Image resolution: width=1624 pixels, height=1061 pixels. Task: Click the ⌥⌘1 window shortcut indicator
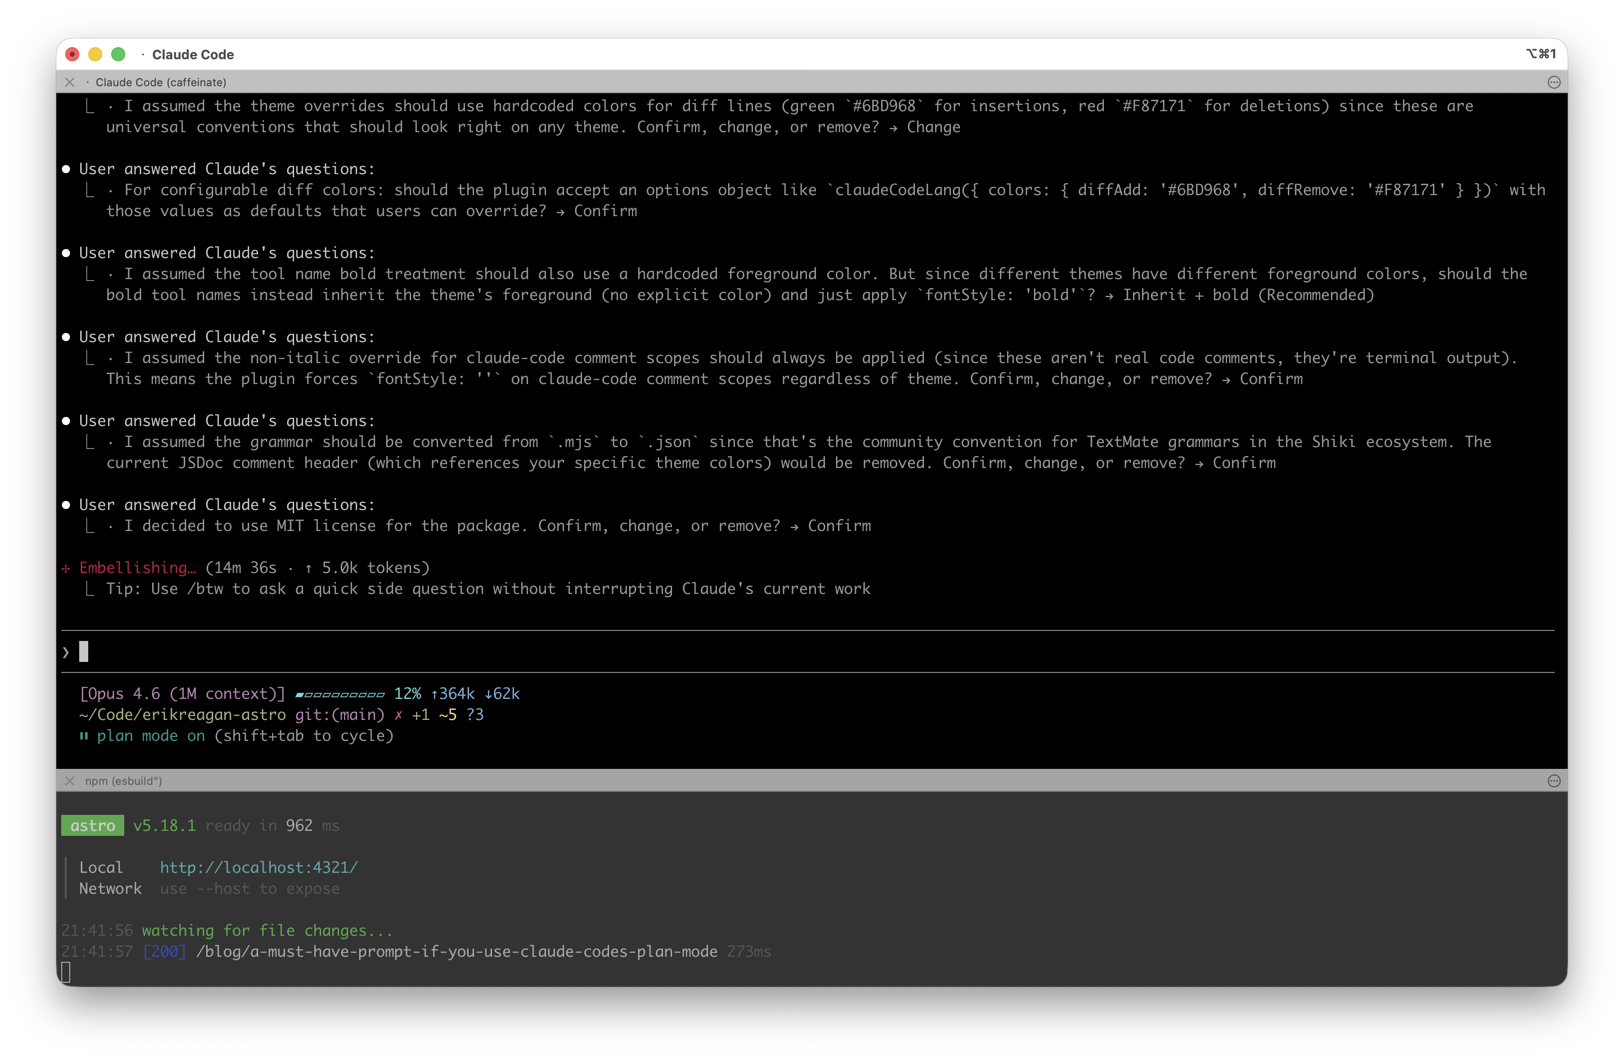tap(1540, 54)
